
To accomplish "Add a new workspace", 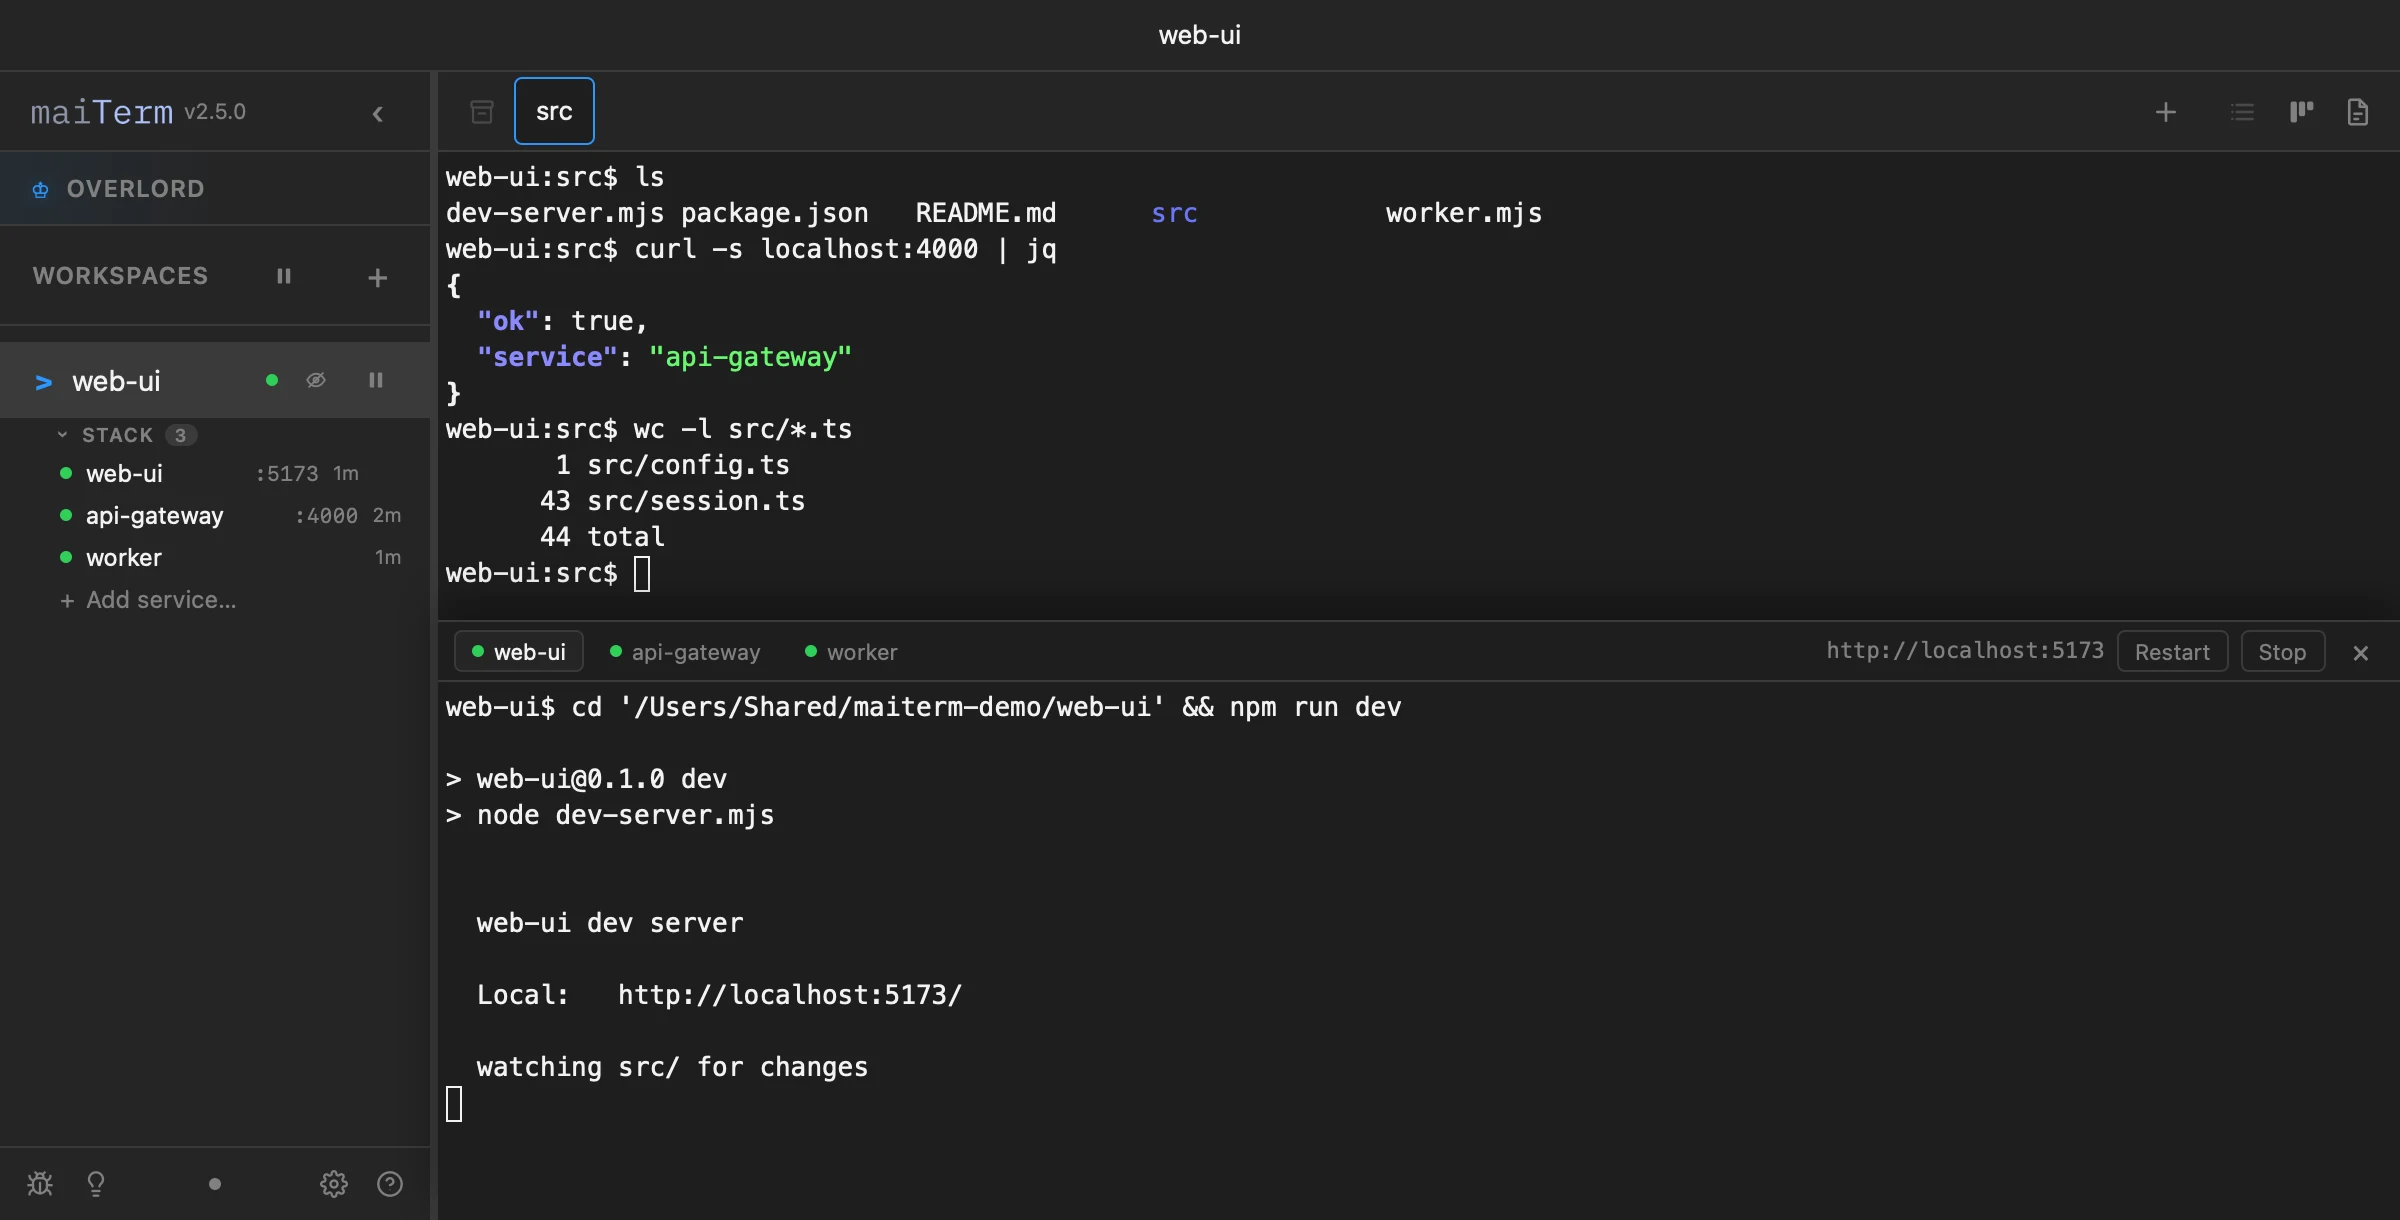I will [377, 278].
